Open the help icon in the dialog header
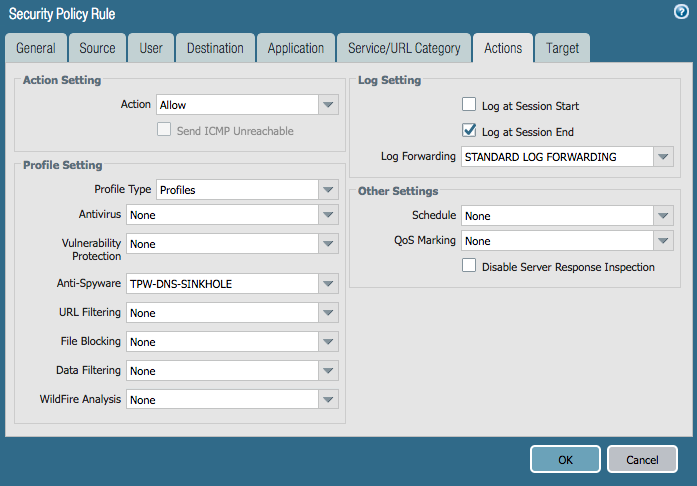697x486 pixels. click(681, 12)
